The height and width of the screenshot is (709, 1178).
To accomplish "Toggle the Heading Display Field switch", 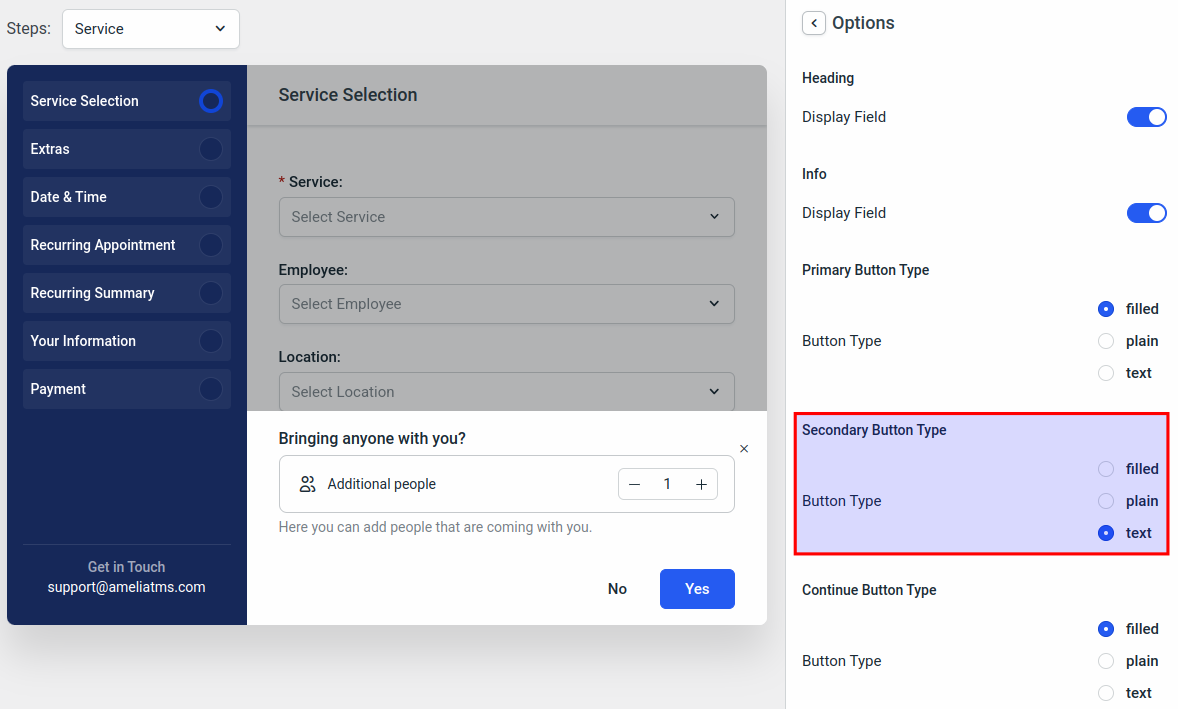I will 1146,117.
